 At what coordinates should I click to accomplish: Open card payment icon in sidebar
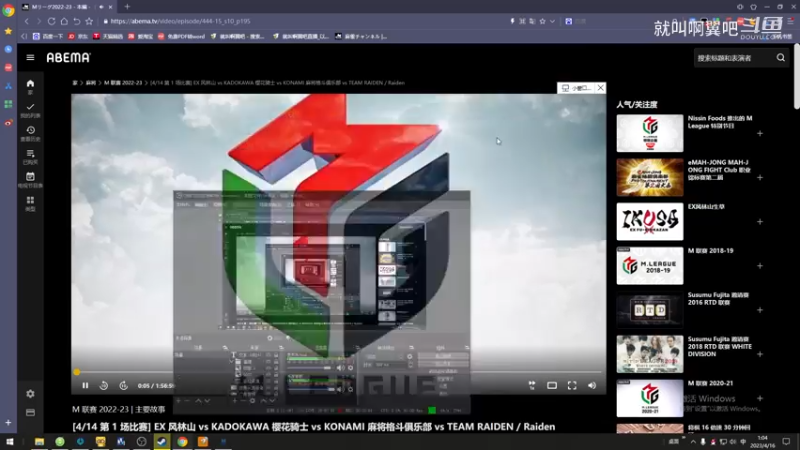click(x=30, y=412)
